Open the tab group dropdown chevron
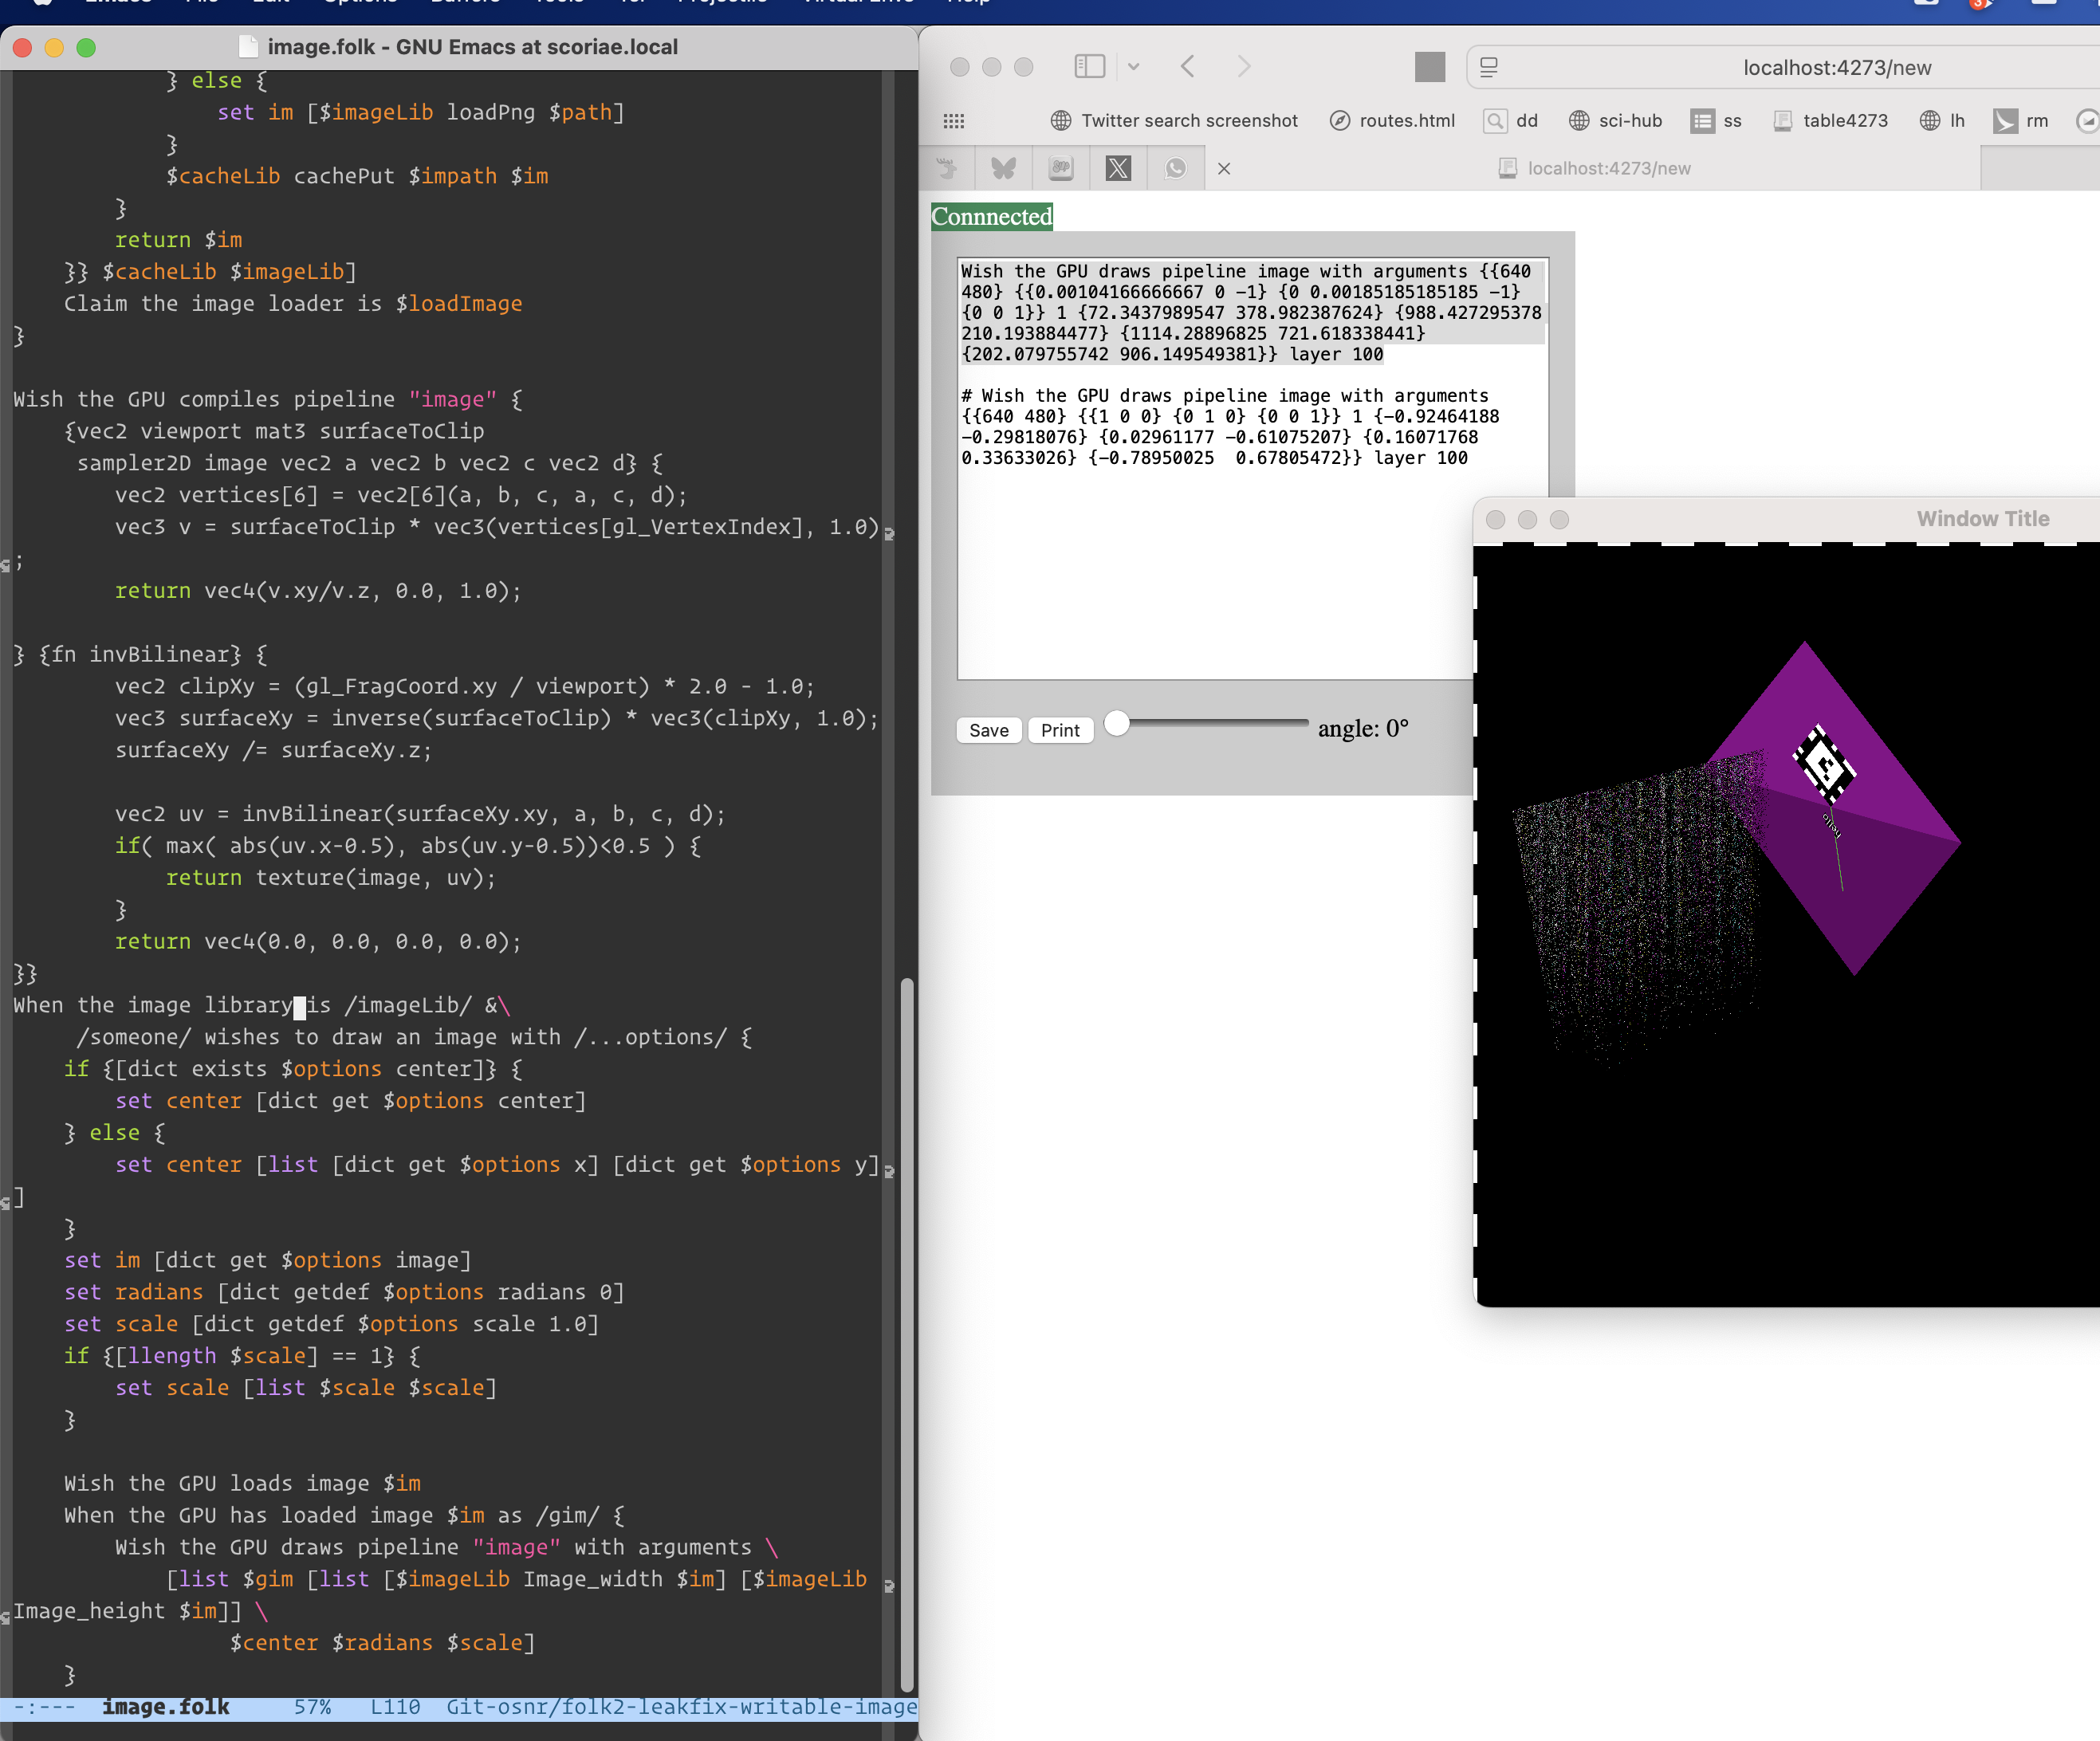Viewport: 2100px width, 1741px height. [1133, 67]
